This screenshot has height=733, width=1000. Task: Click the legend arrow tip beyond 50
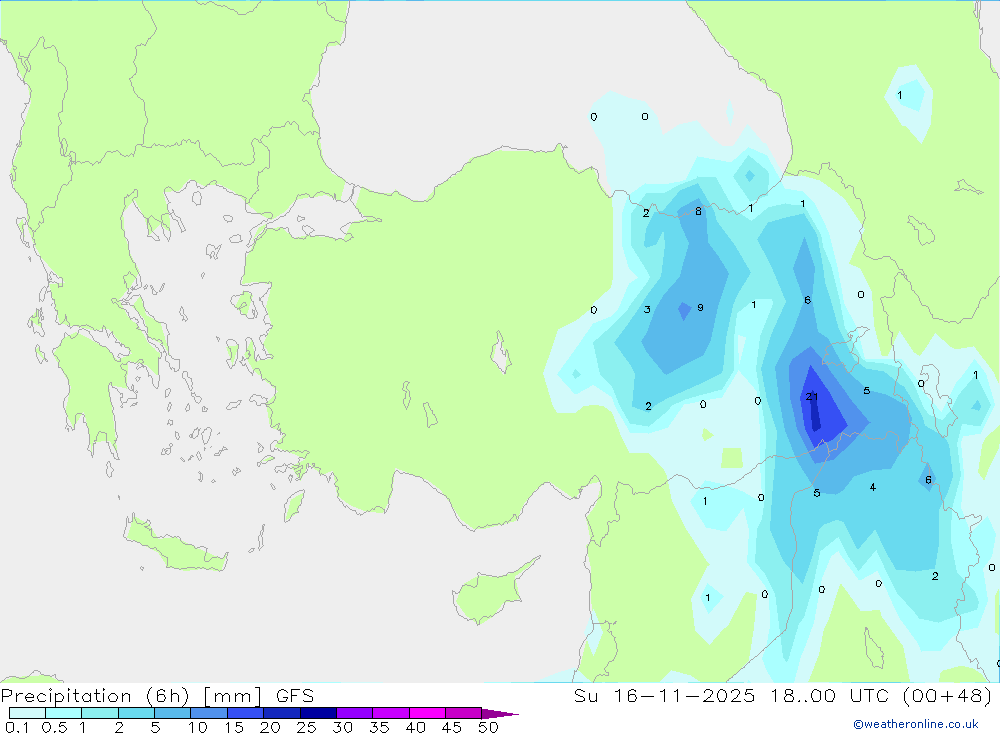pyautogui.click(x=500, y=714)
